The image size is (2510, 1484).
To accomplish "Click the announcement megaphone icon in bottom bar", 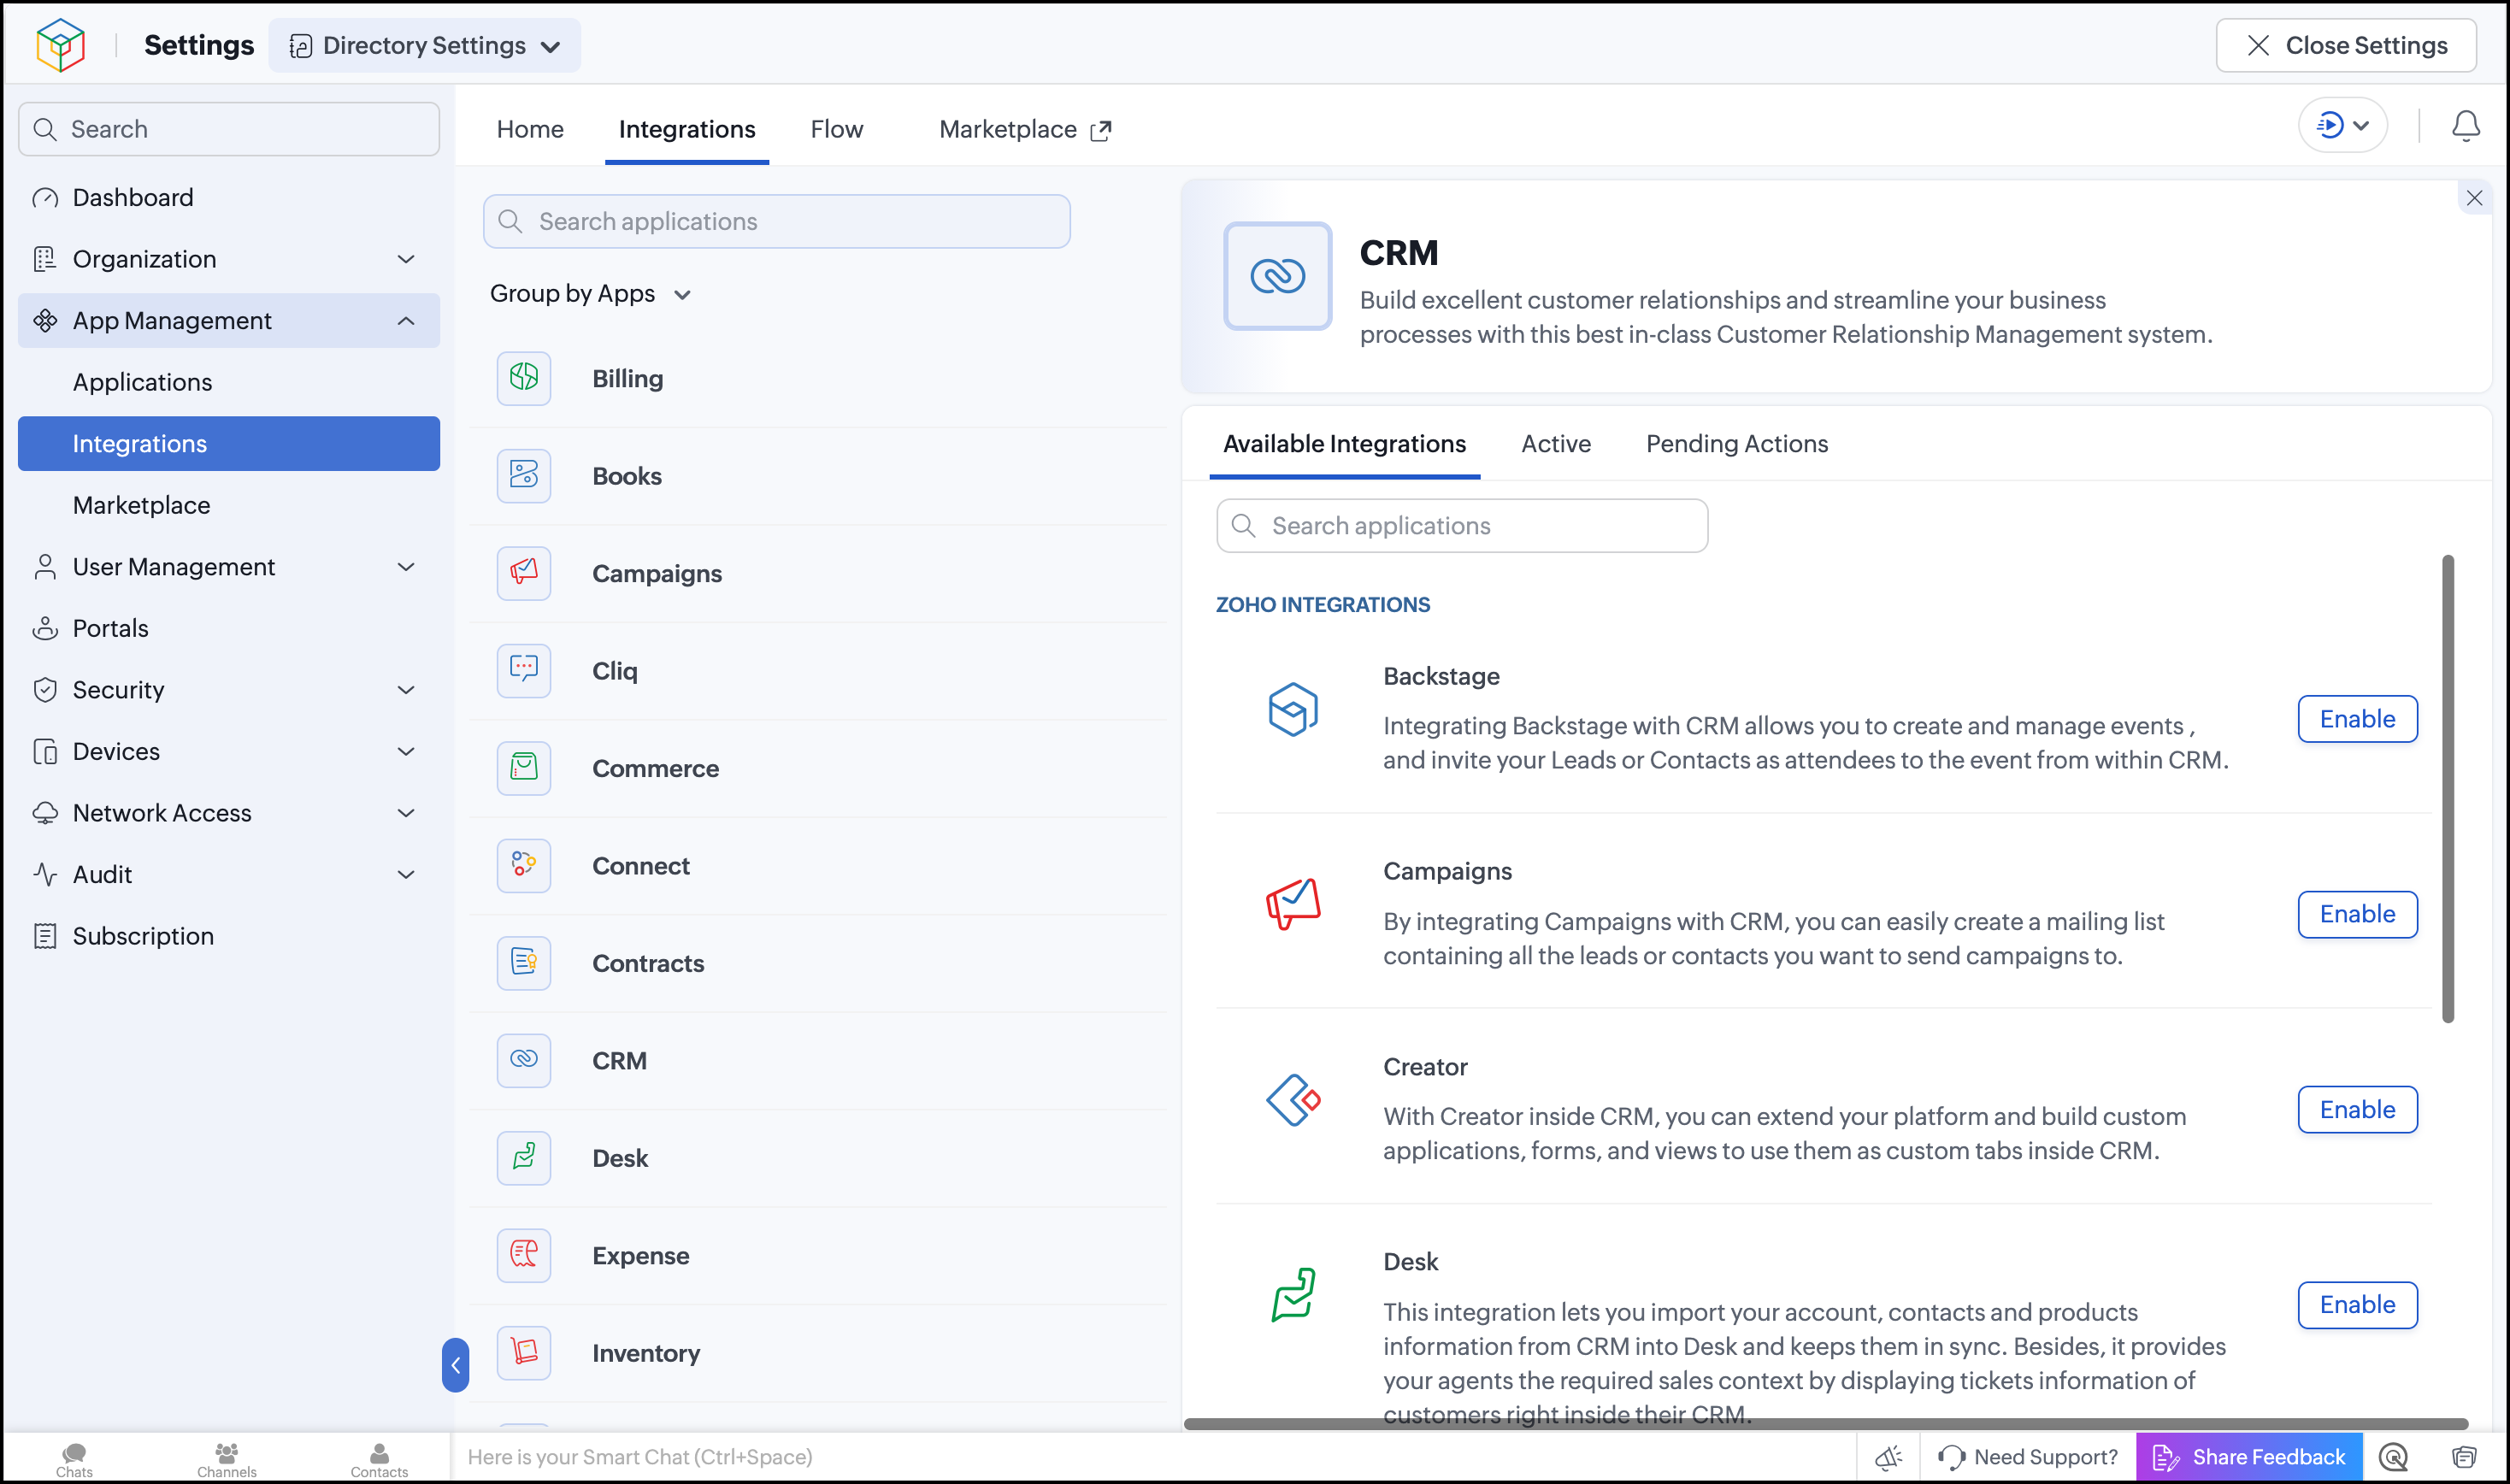I will coord(1888,1457).
